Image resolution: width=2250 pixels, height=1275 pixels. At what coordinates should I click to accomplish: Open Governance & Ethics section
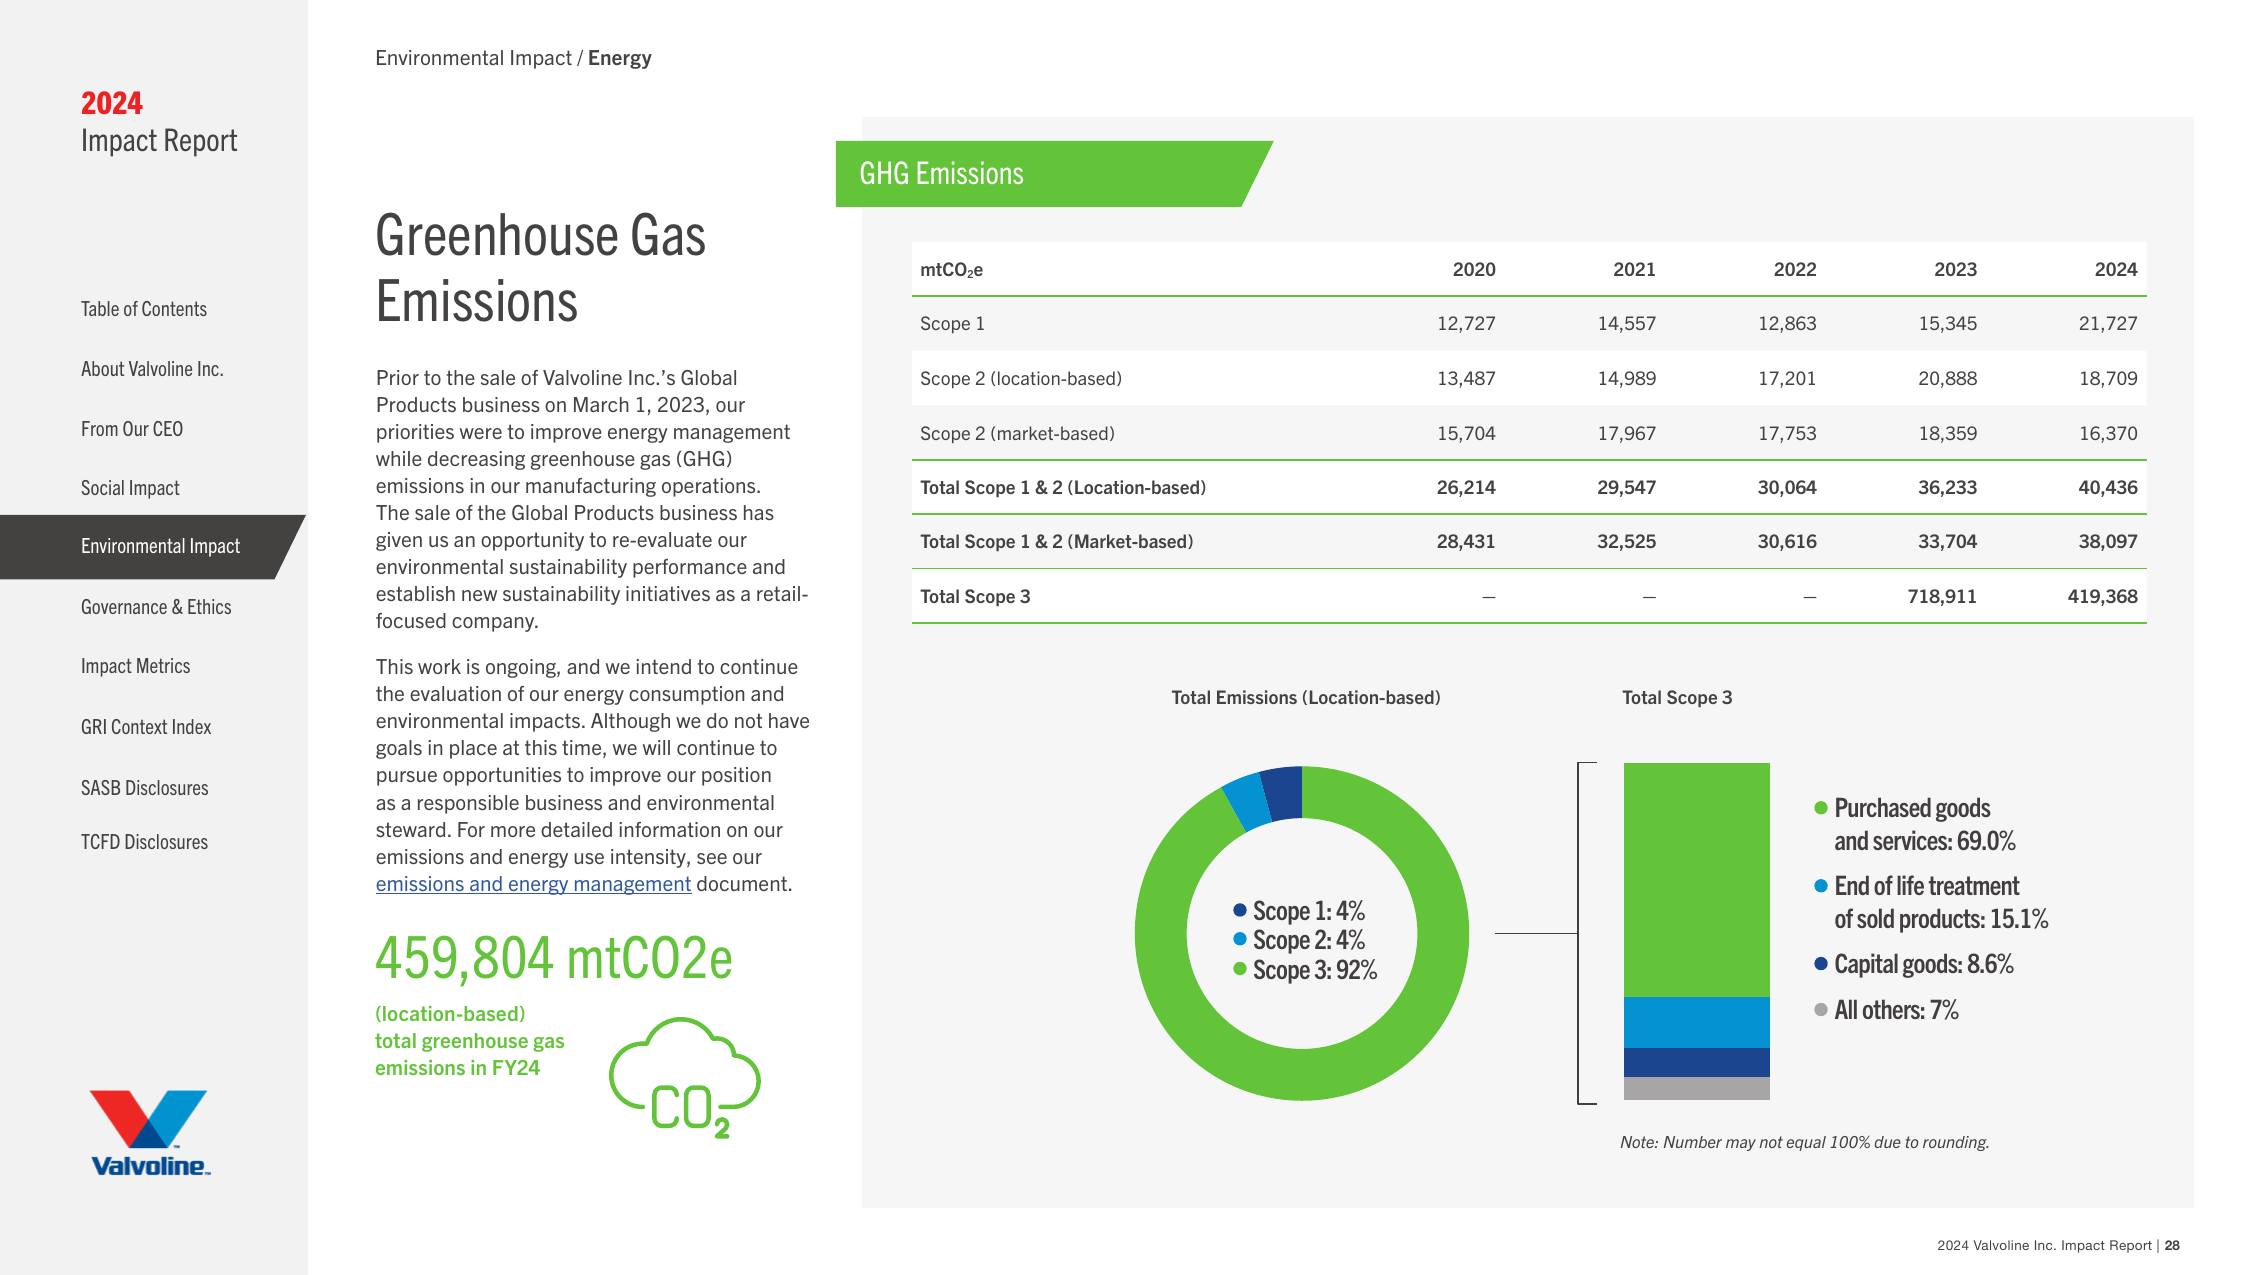click(156, 607)
